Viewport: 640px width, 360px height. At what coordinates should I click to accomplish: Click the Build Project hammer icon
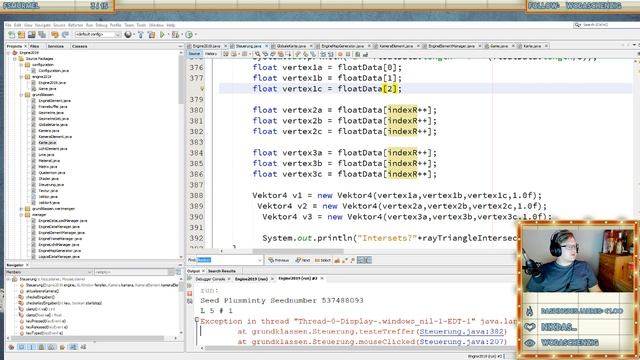pos(141,35)
